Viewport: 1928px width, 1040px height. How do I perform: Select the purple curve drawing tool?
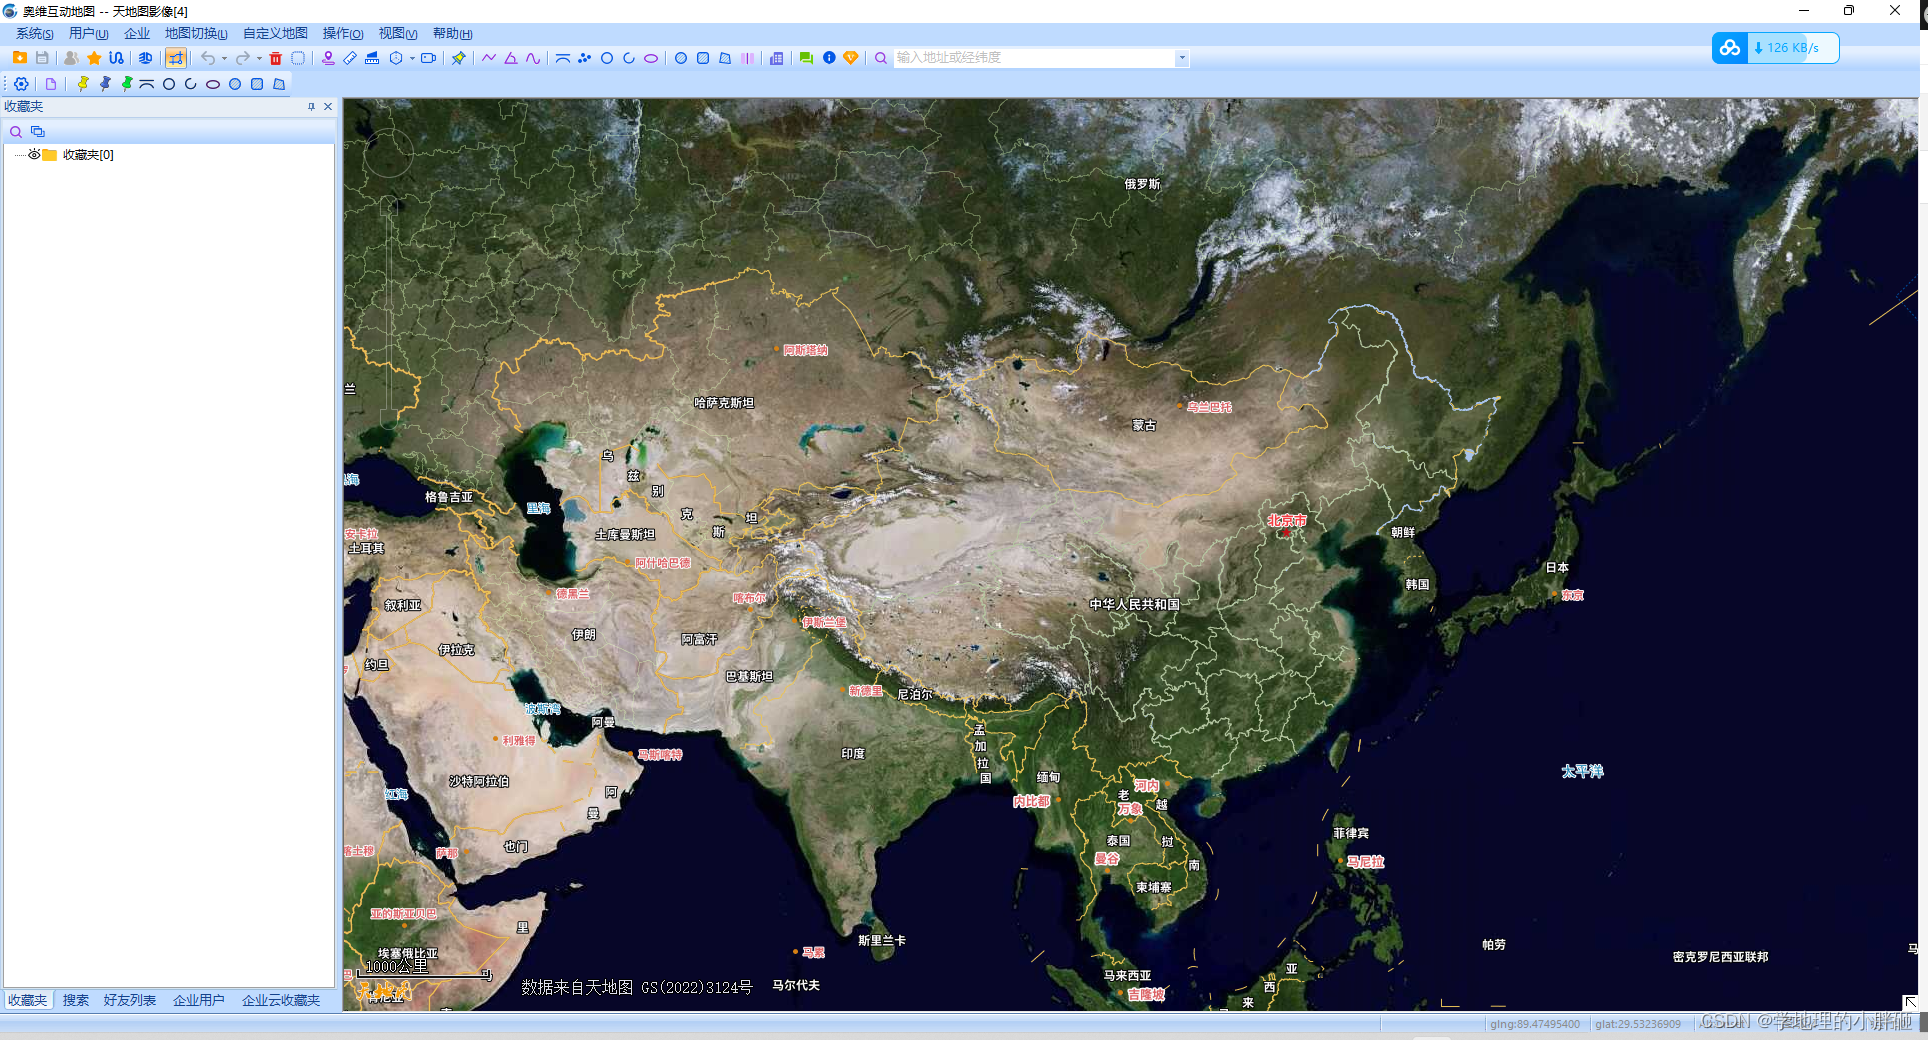(533, 58)
